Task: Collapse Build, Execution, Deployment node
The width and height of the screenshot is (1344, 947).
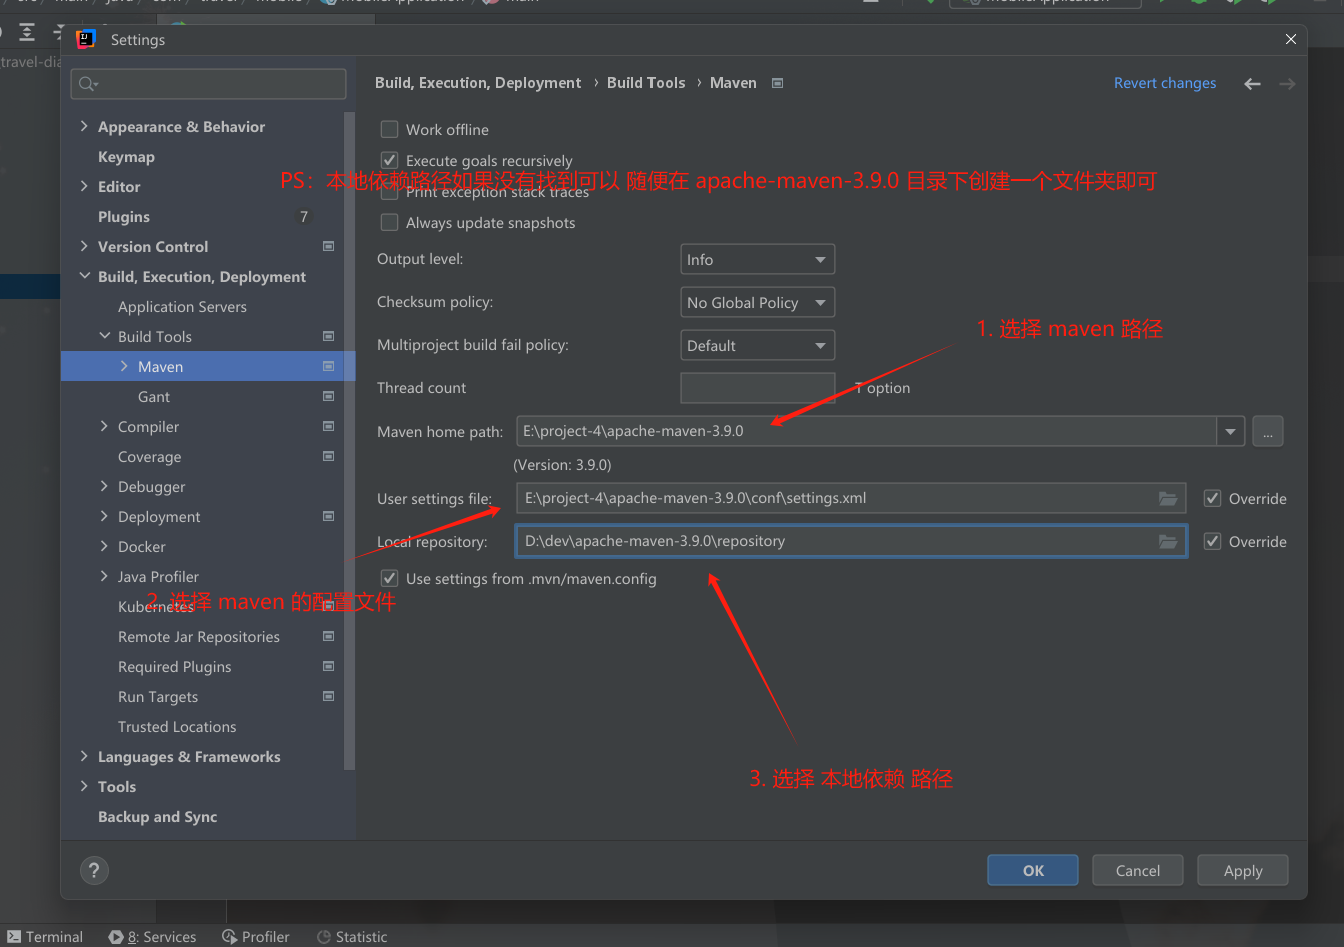Action: [x=84, y=277]
